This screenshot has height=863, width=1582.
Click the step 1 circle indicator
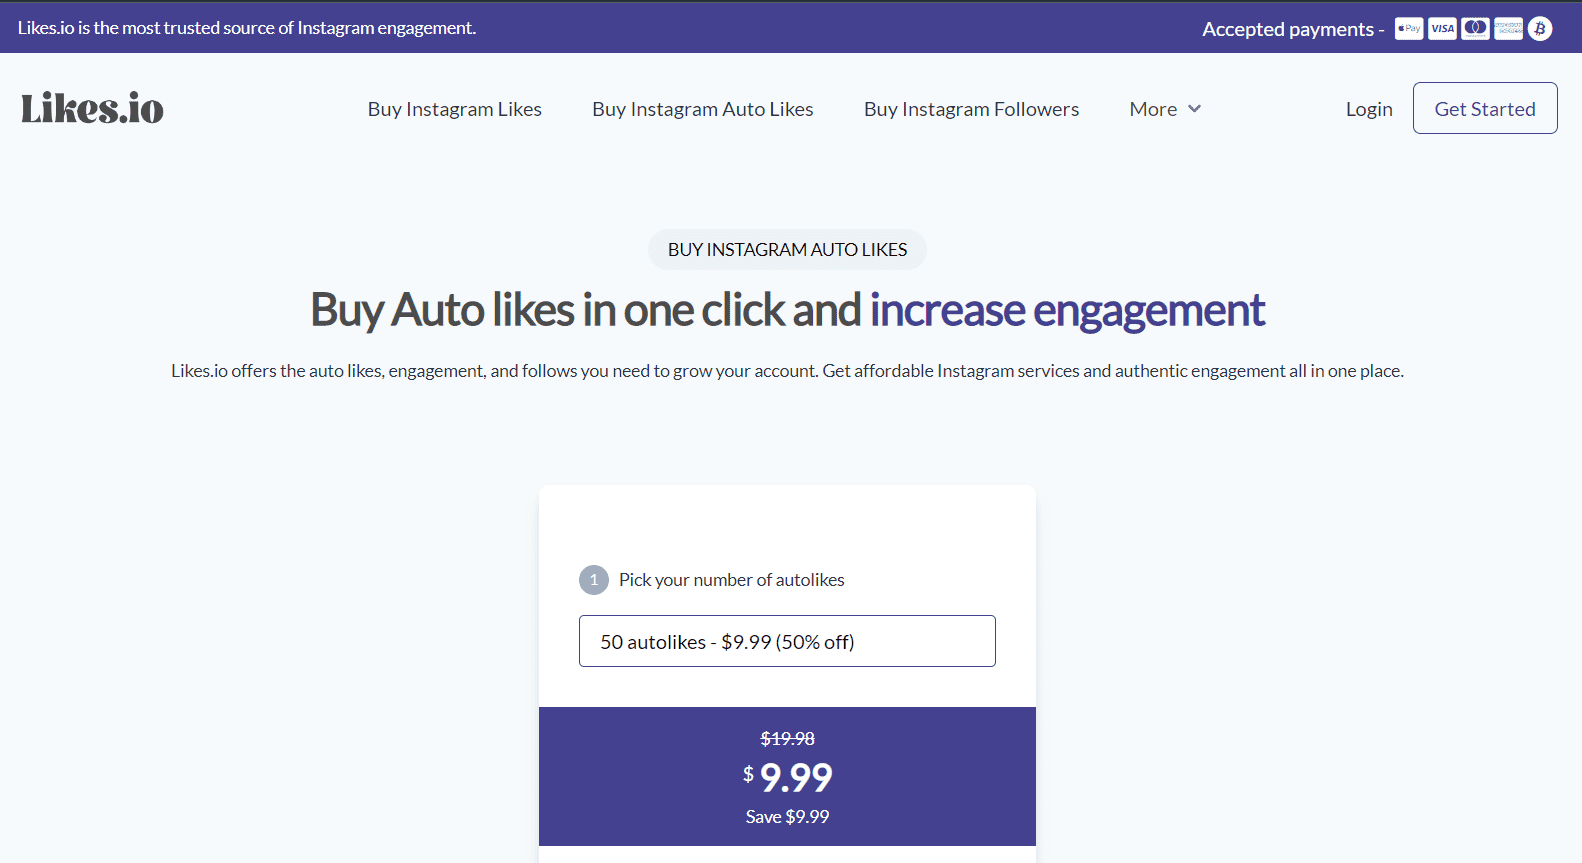[593, 580]
